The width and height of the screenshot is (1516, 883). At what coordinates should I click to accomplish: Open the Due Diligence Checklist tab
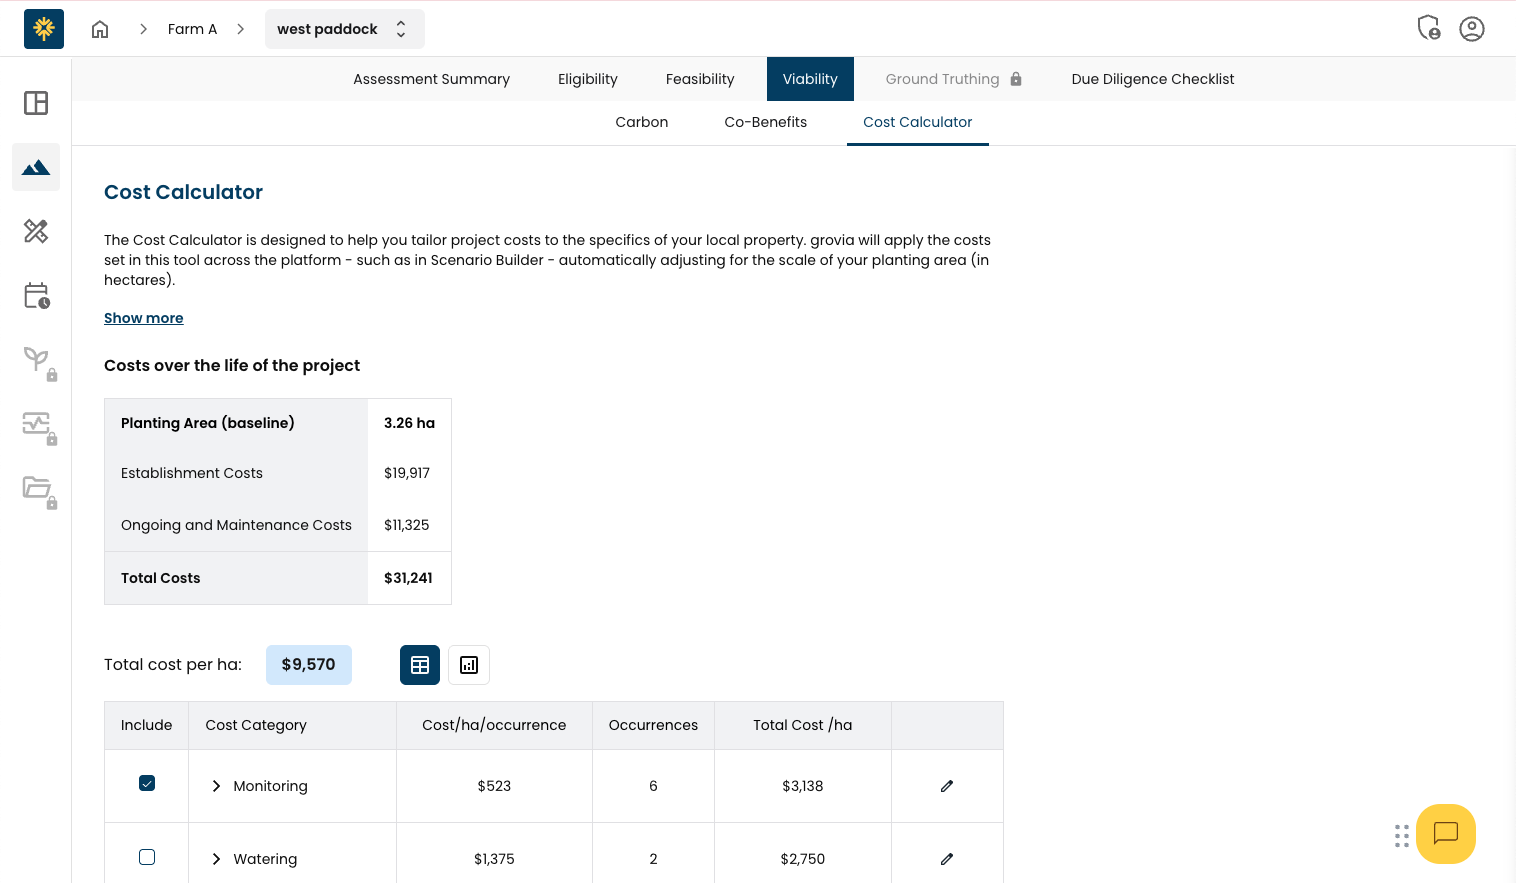coord(1153,79)
